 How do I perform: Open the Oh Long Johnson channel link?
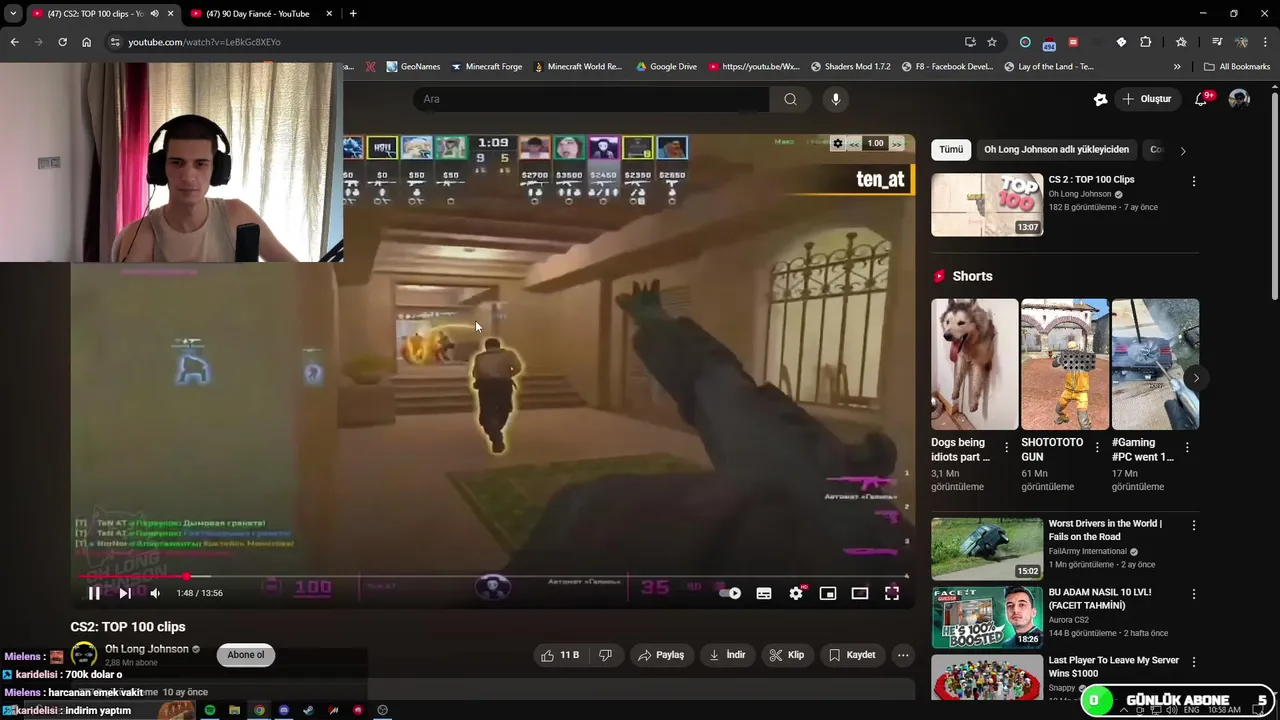[147, 649]
